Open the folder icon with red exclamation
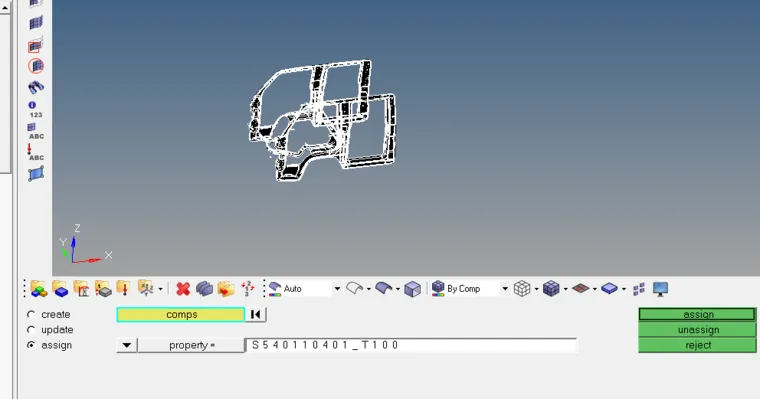 123,289
